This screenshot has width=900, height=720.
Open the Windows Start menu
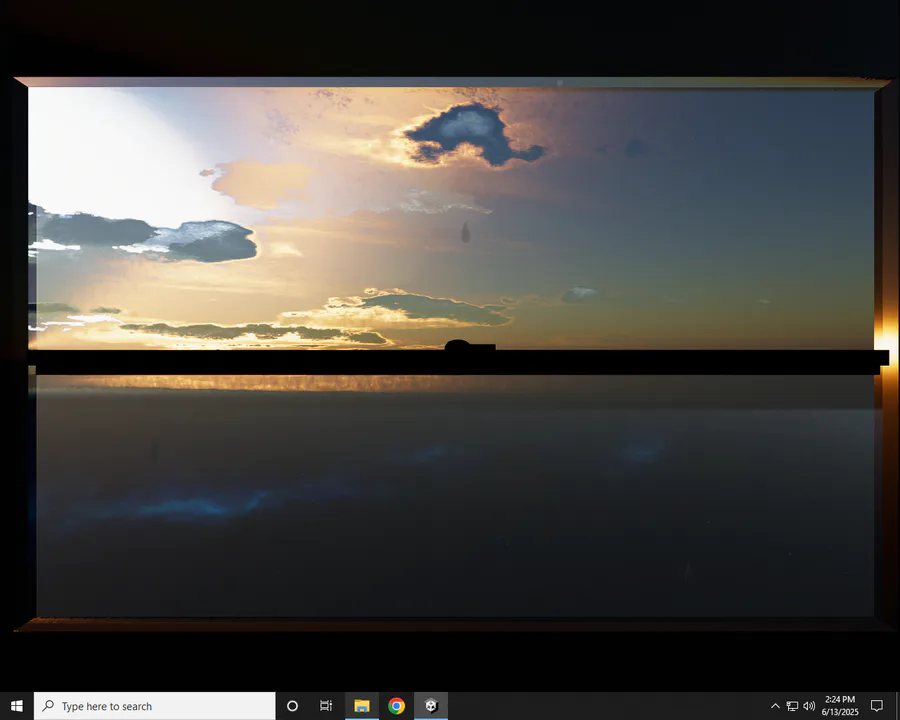[x=17, y=706]
